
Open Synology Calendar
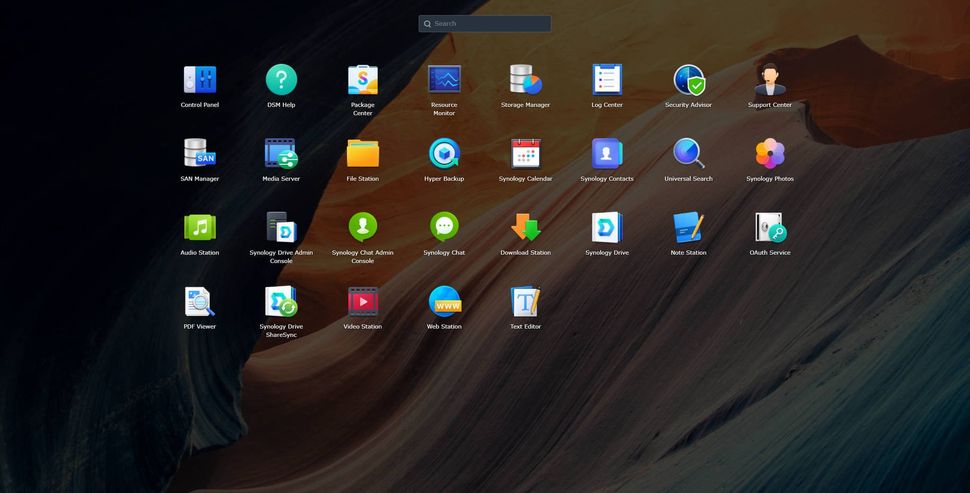526,153
